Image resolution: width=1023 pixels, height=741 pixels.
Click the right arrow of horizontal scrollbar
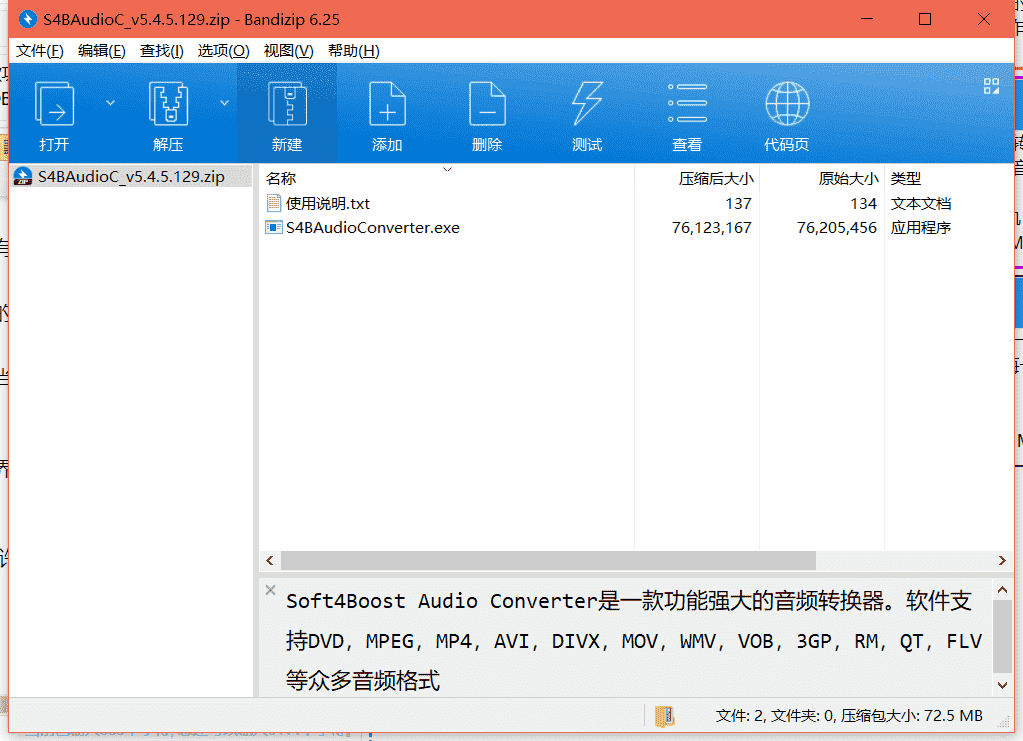(1002, 560)
